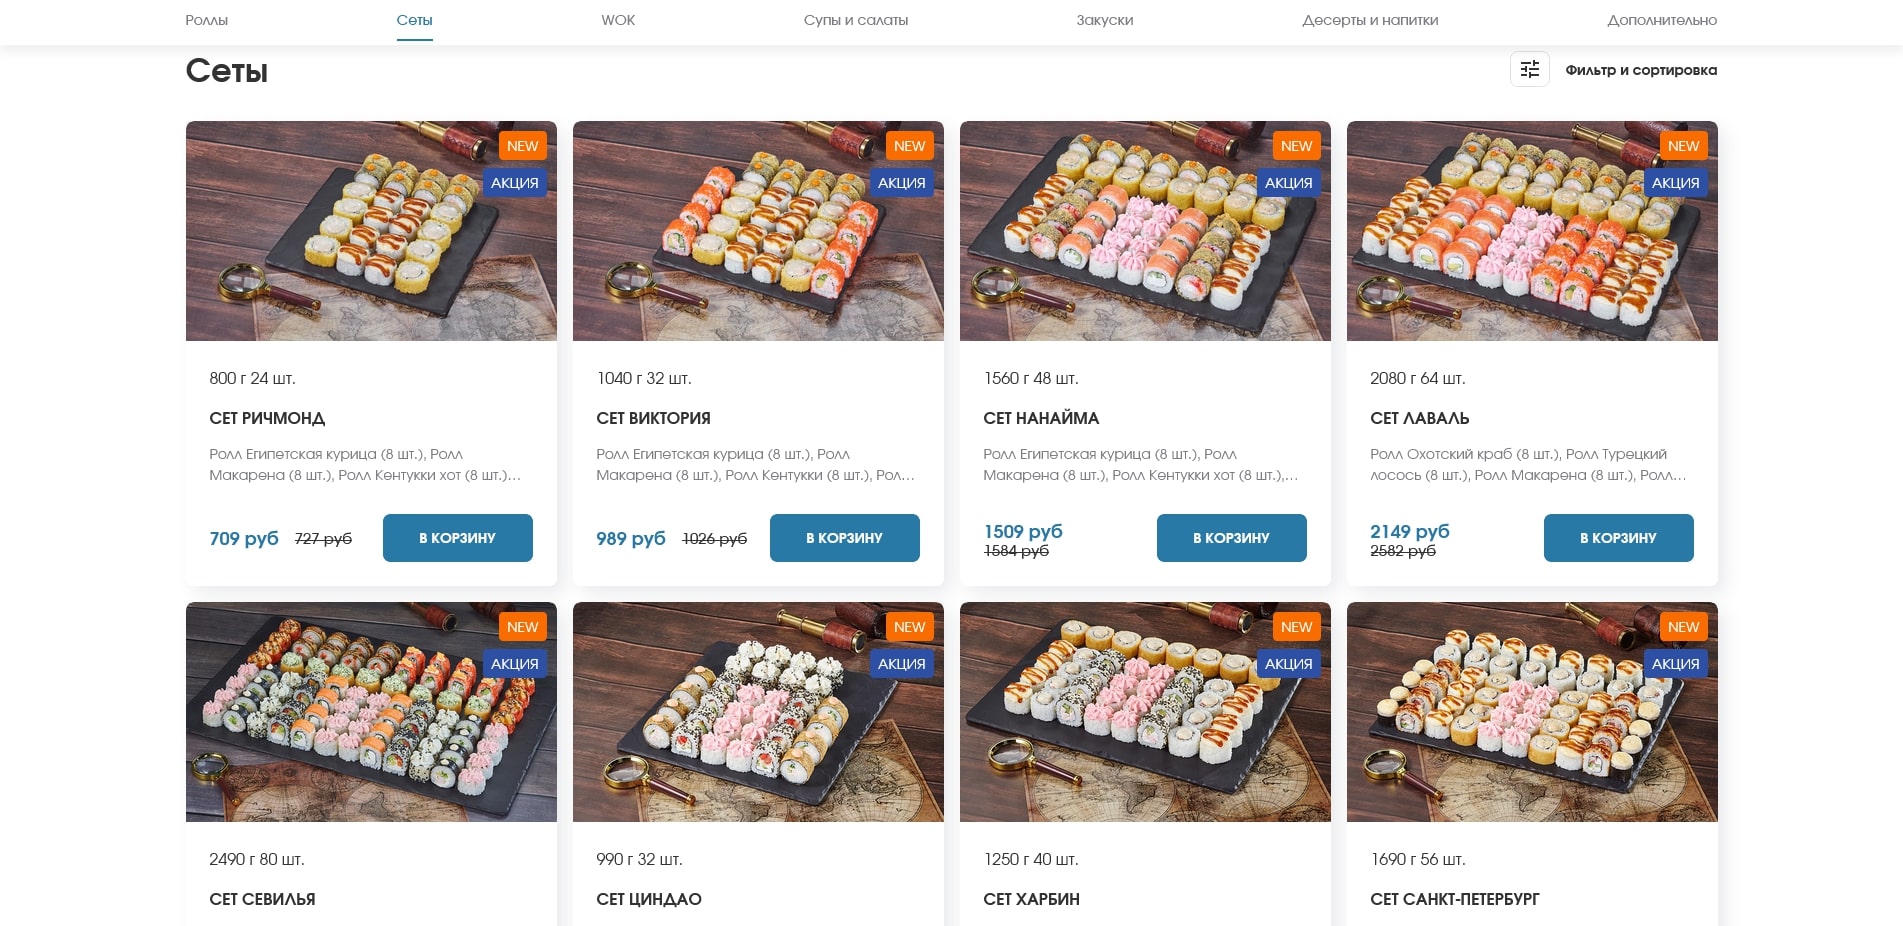Select the Закуски category
Viewport: 1903px width, 926px height.
(1105, 20)
